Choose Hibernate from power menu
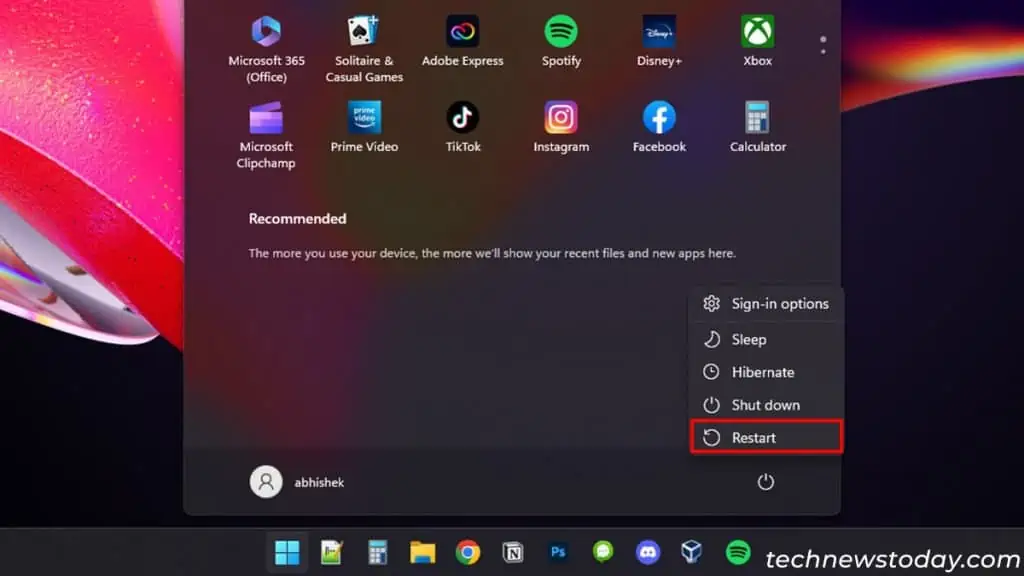The image size is (1024, 576). (x=766, y=372)
